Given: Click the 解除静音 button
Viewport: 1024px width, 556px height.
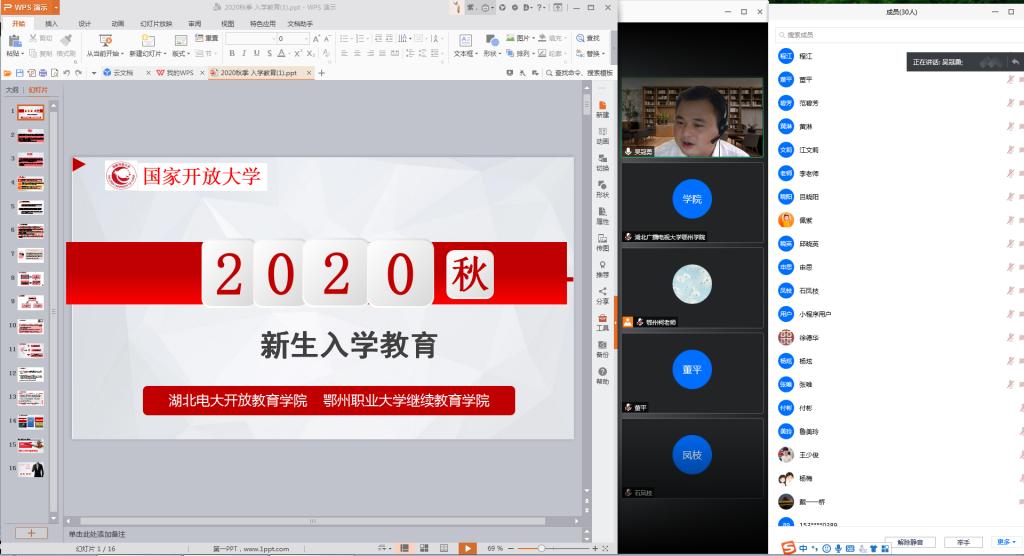Looking at the screenshot, I should coord(910,542).
